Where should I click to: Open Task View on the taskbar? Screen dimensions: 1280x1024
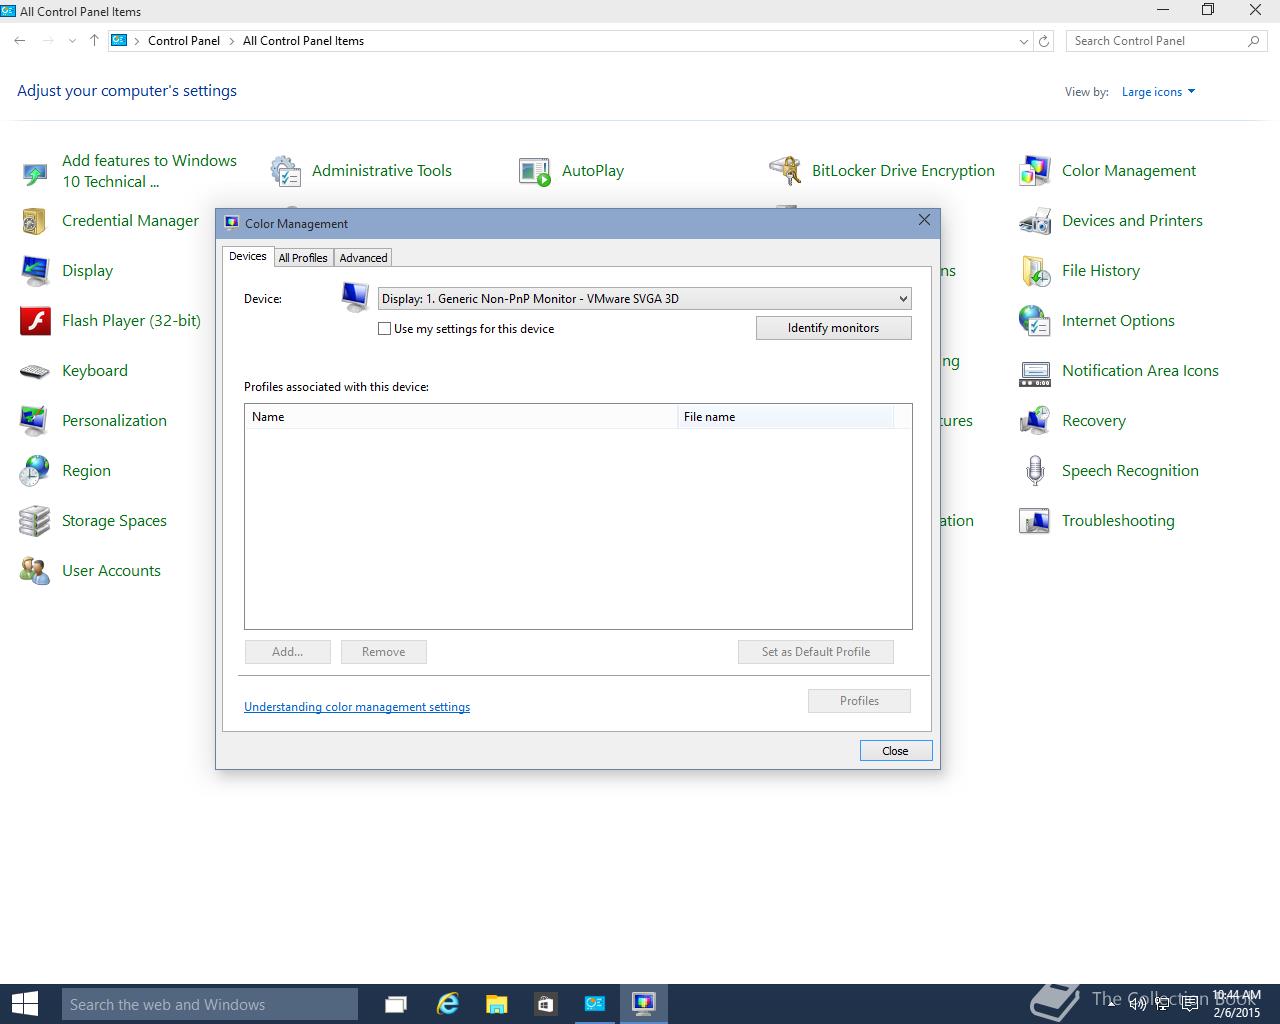click(396, 1003)
